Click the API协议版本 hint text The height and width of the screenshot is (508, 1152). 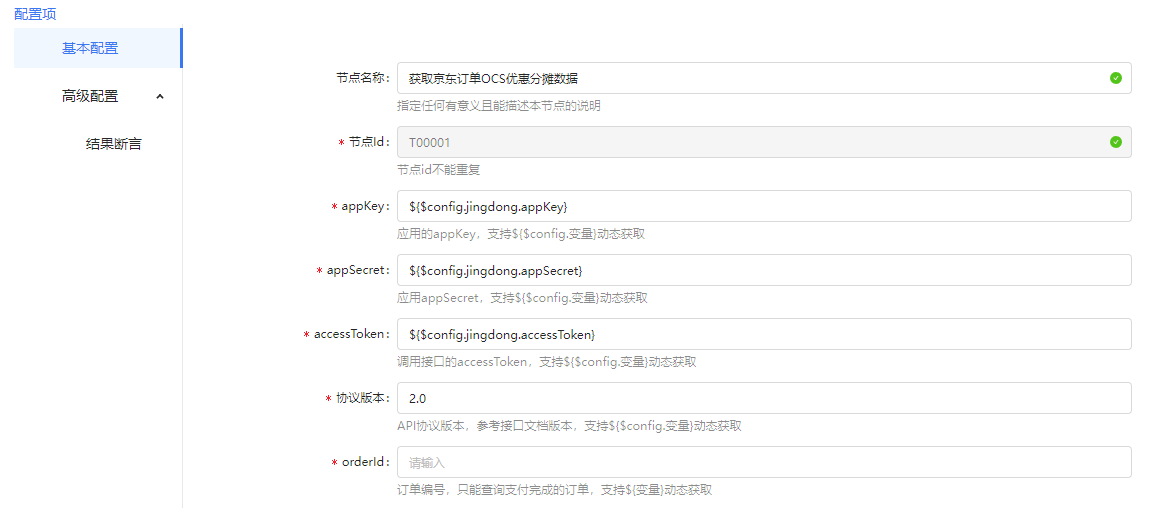569,426
